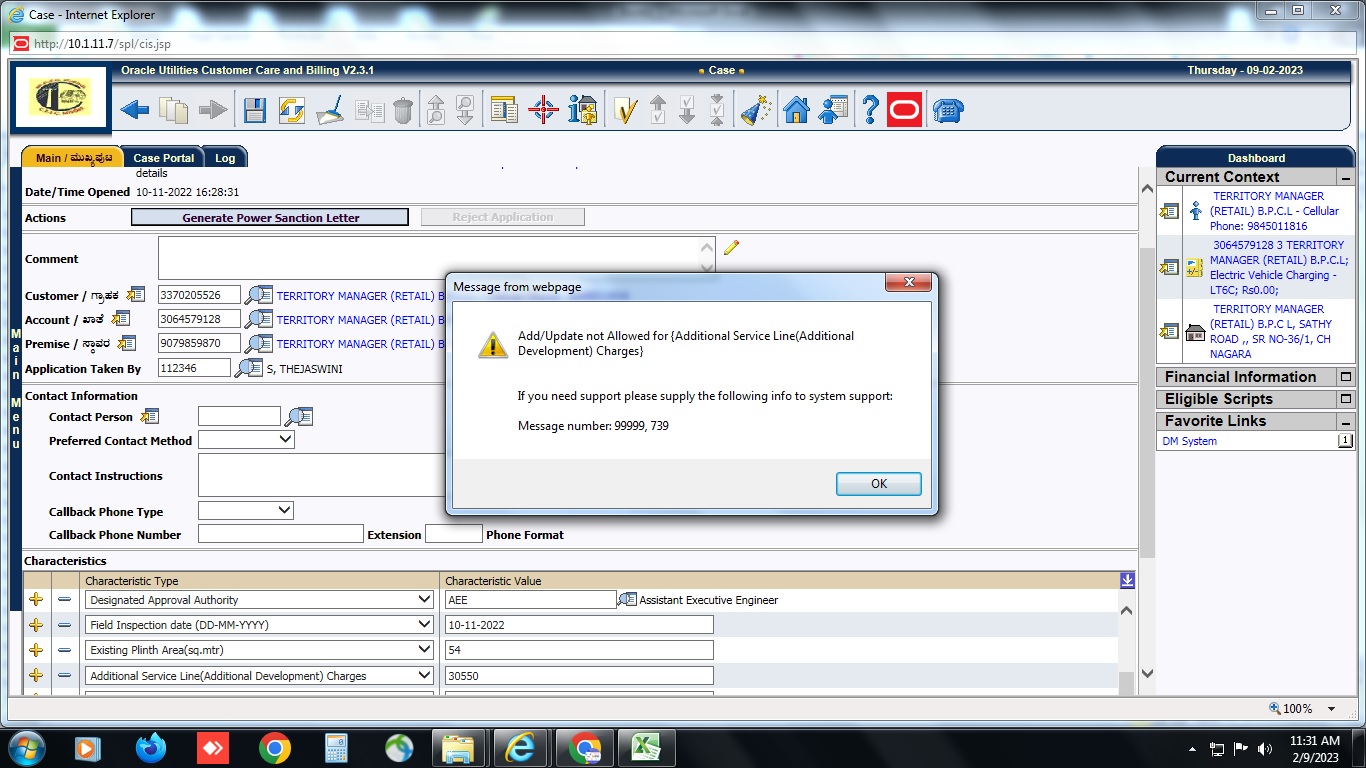Click OK in the message dialog
This screenshot has height=768, width=1366.
[x=878, y=483]
